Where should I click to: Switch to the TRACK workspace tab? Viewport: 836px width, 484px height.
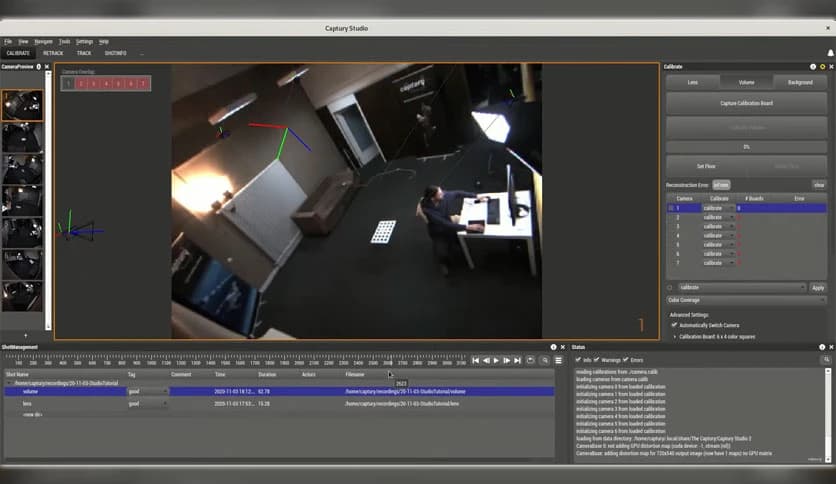[84, 53]
